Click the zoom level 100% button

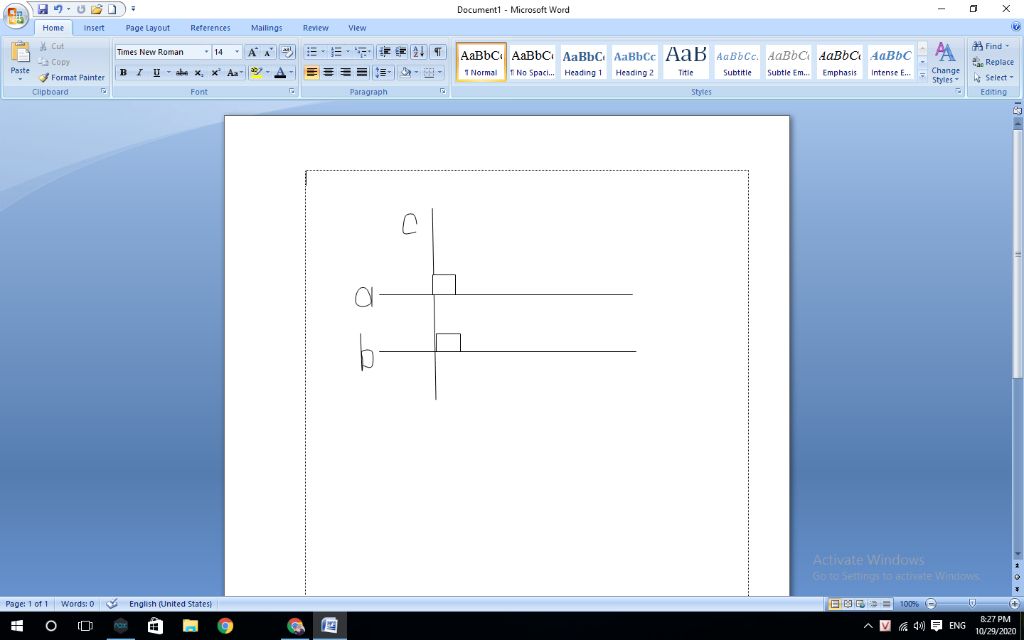point(908,604)
